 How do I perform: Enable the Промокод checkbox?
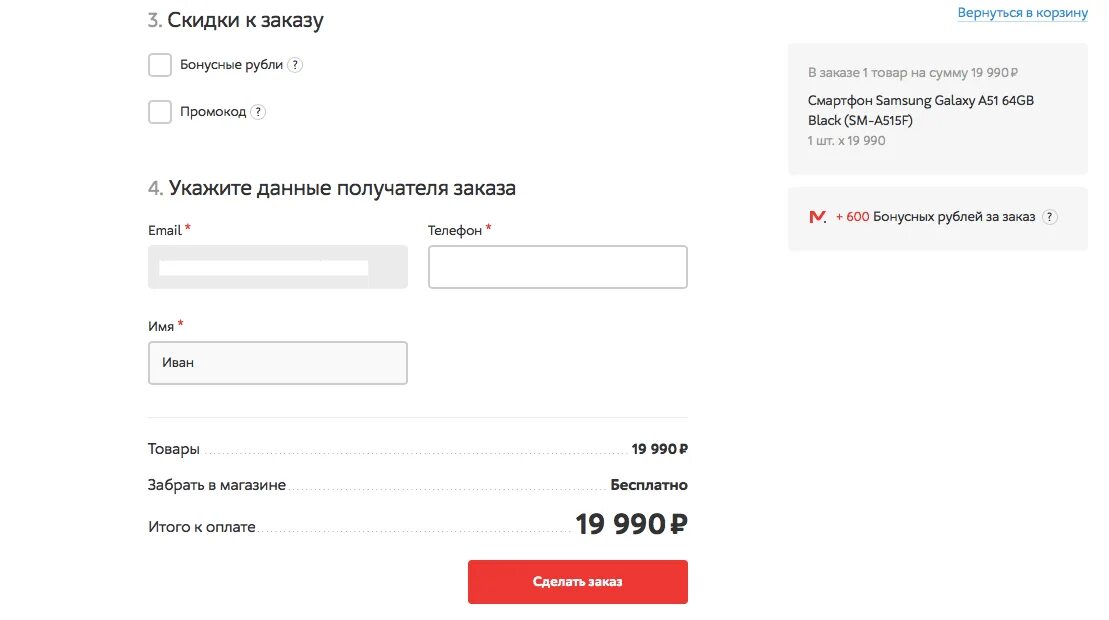[160, 112]
